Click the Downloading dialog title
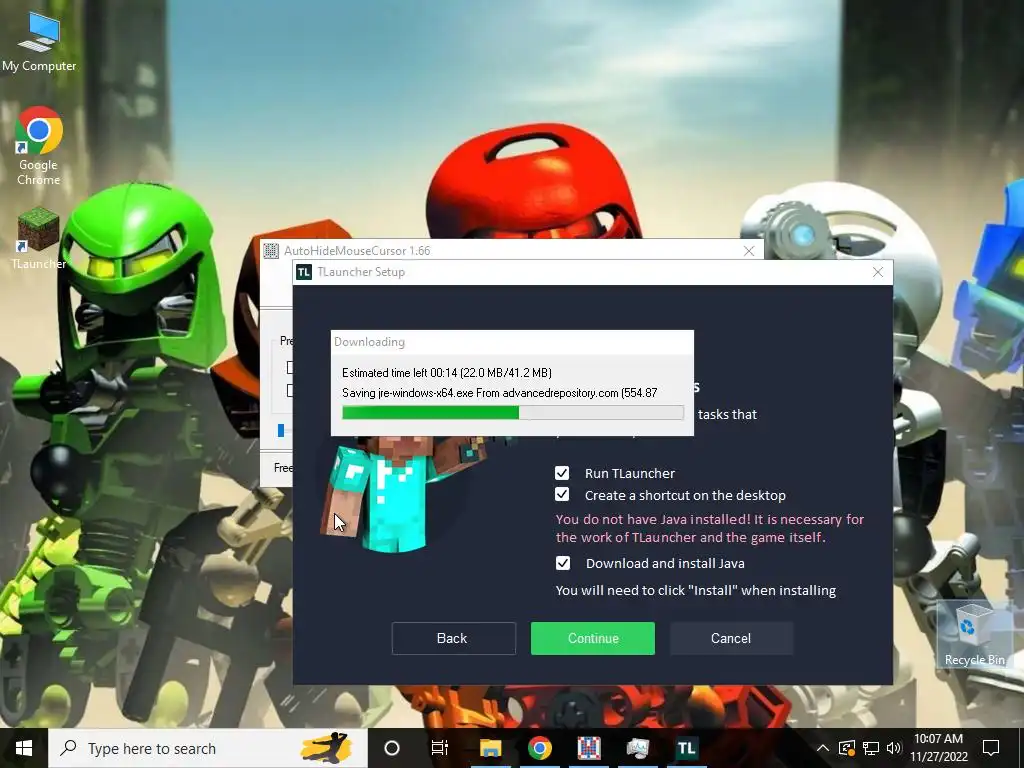 click(370, 342)
